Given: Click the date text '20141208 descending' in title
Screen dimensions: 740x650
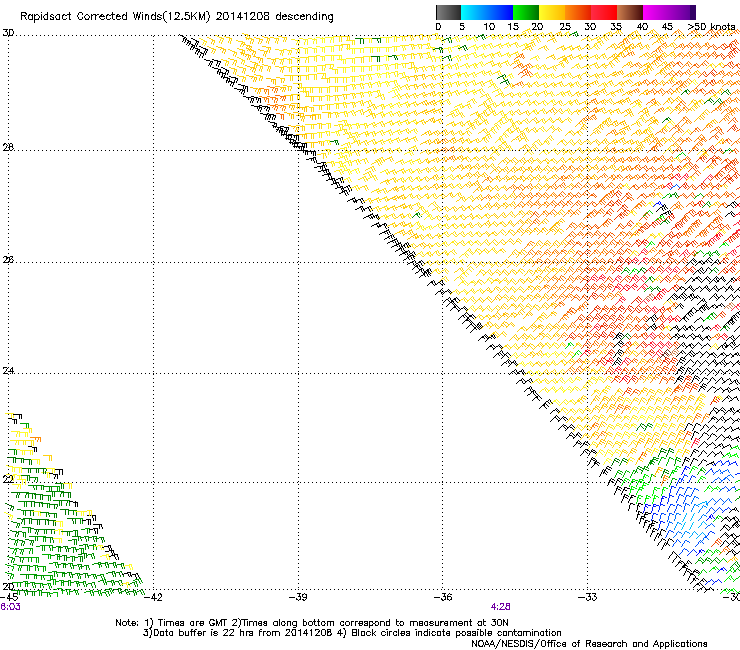Looking at the screenshot, I should tap(274, 17).
